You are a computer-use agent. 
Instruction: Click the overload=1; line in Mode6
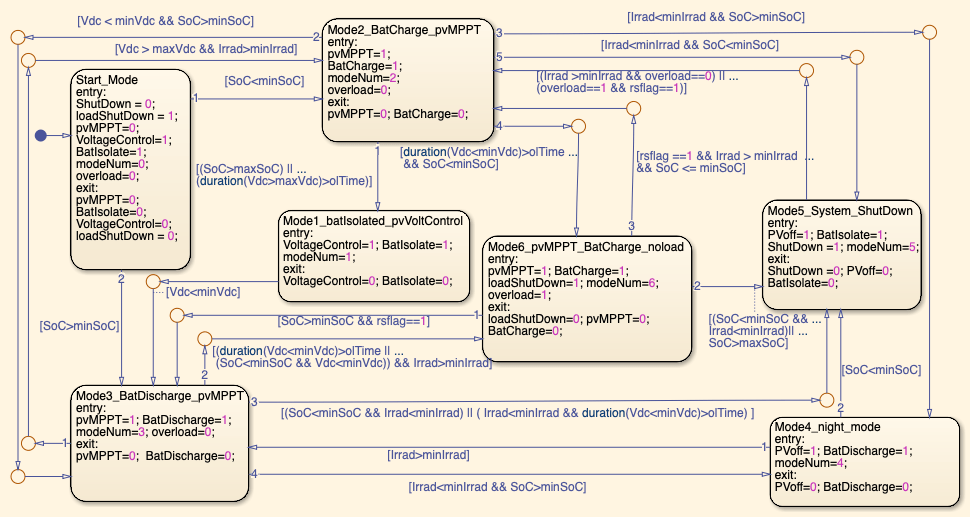click(x=518, y=295)
